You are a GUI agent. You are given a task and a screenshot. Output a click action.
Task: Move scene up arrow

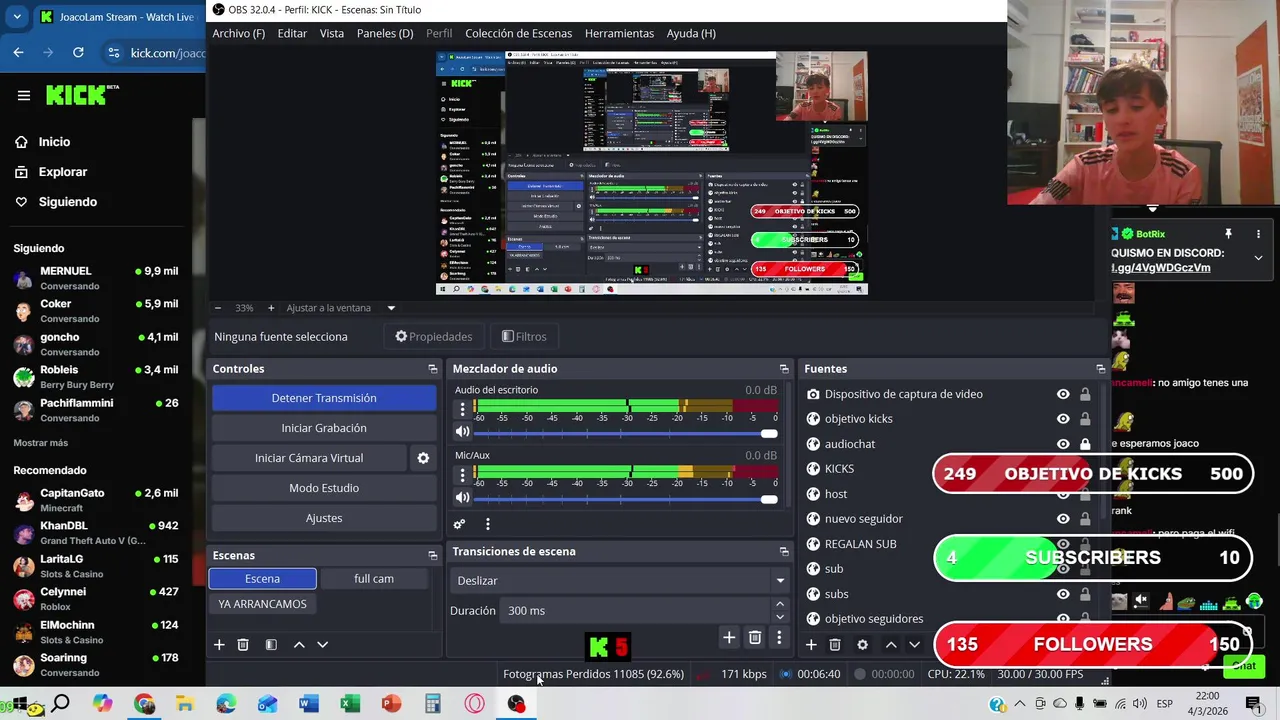(299, 645)
